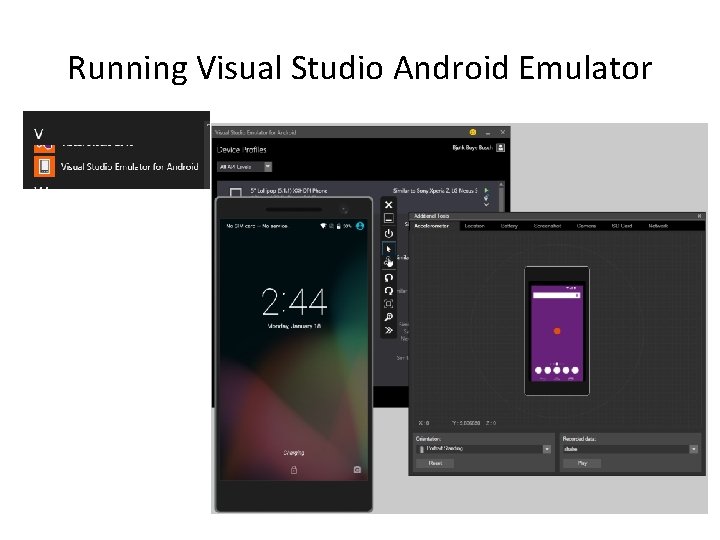Close emulator via toolbar X icon
Viewport: 720px width, 540px height.
click(x=388, y=205)
